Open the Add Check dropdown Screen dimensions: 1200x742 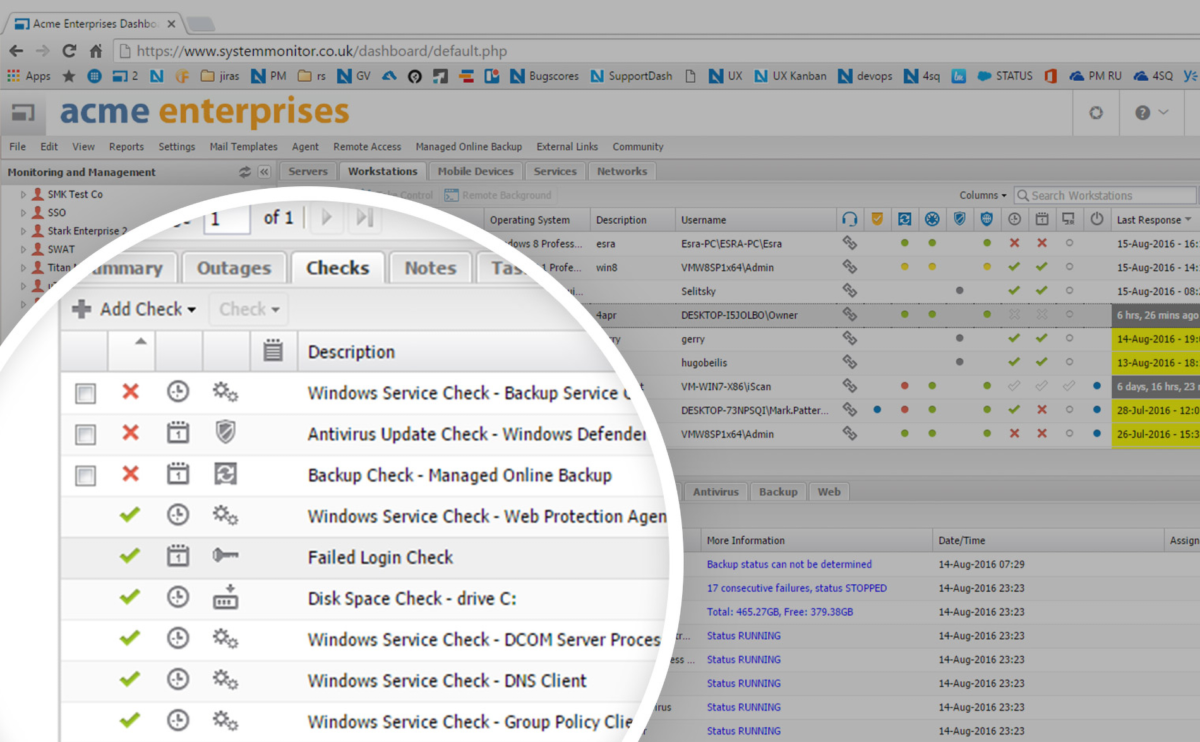[134, 309]
